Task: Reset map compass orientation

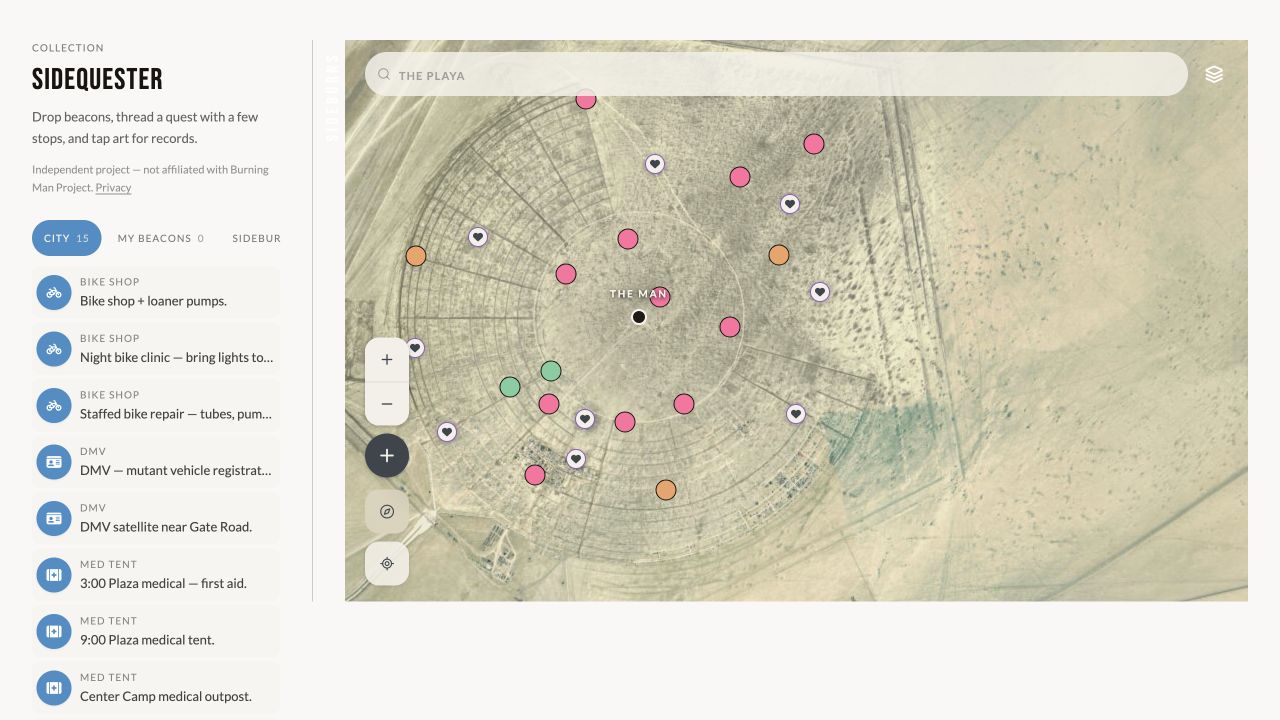Action: tap(387, 511)
